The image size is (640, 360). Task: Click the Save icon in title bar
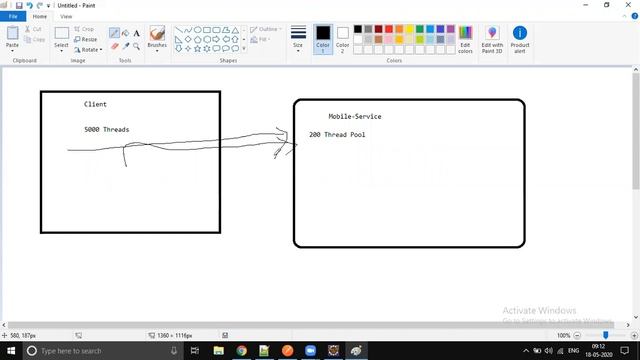(x=19, y=5)
